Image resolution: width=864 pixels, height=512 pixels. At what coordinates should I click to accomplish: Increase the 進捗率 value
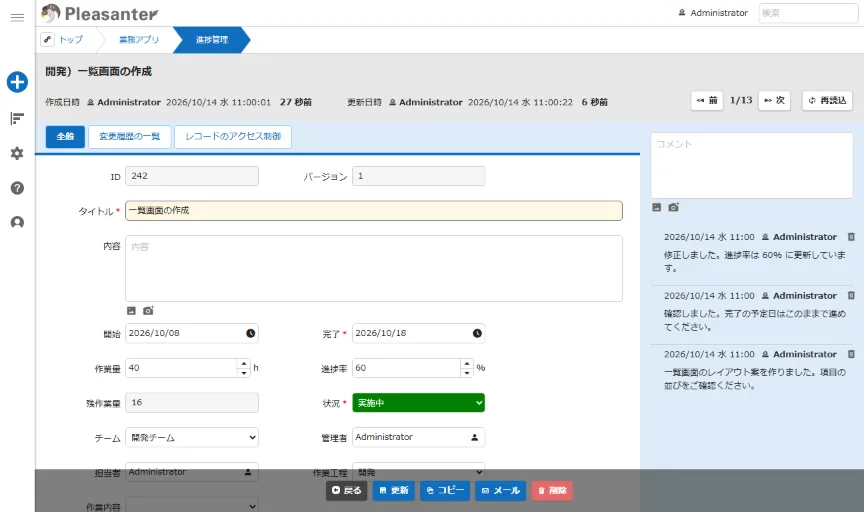[x=467, y=364]
